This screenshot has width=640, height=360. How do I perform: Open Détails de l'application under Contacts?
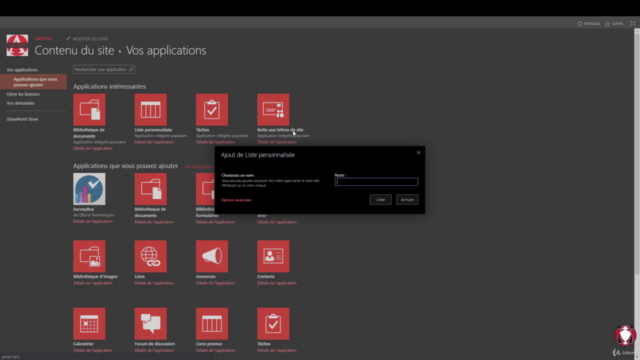(x=277, y=283)
